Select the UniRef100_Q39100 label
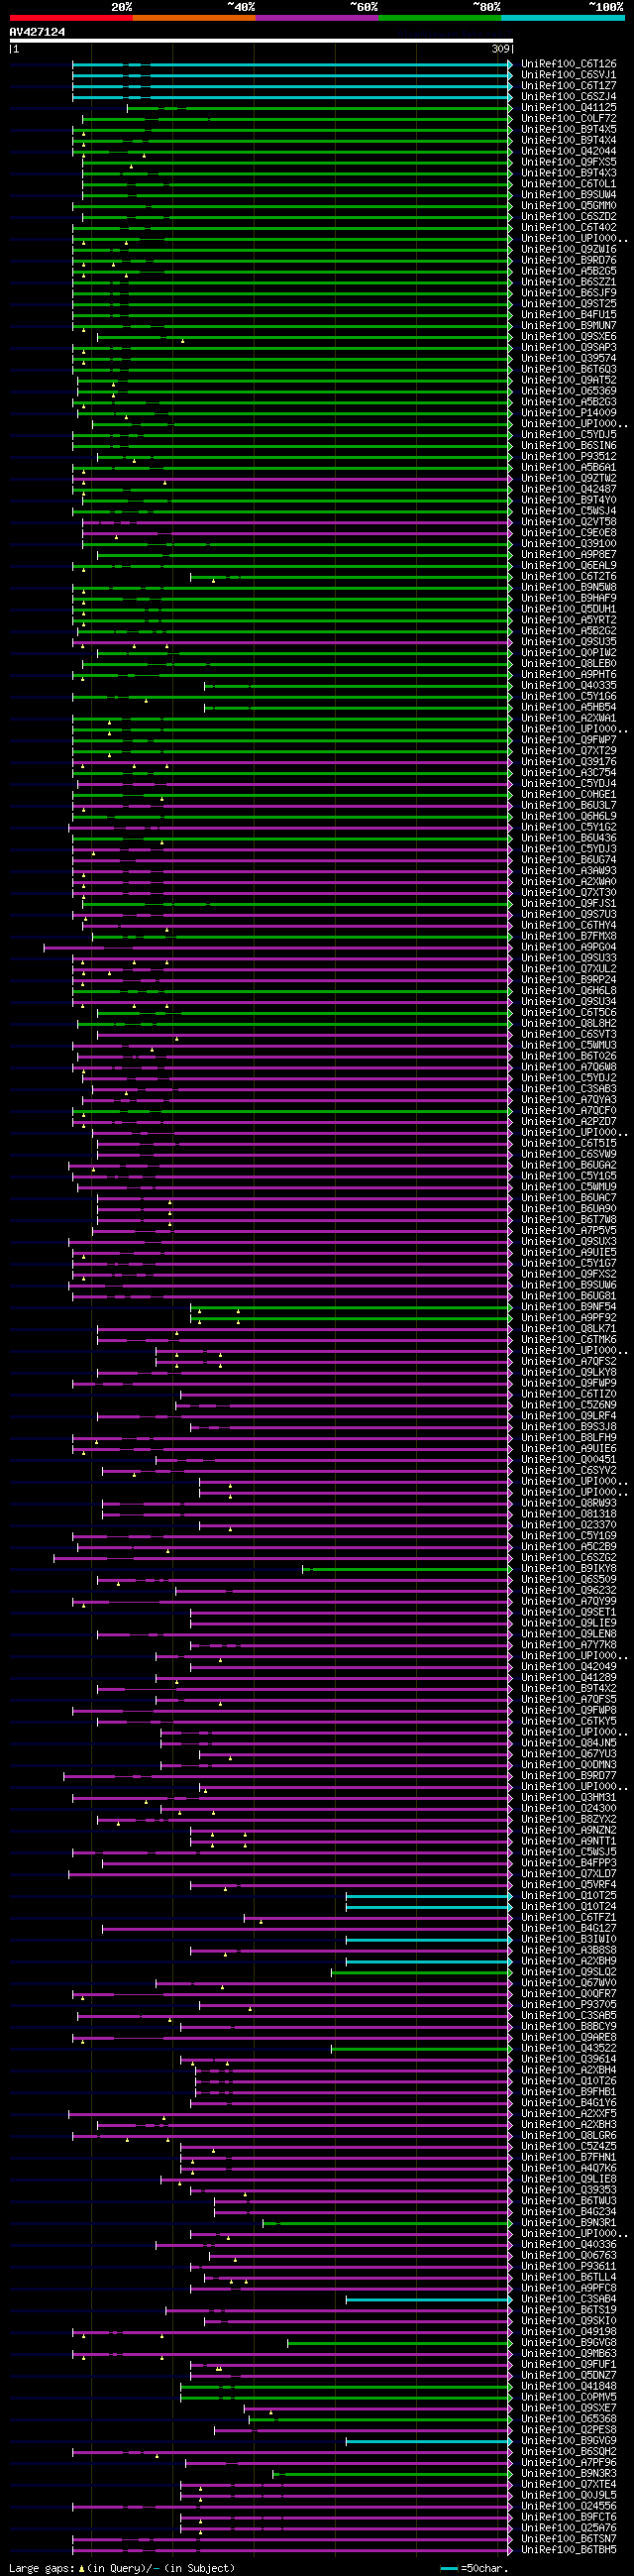 (x=569, y=543)
